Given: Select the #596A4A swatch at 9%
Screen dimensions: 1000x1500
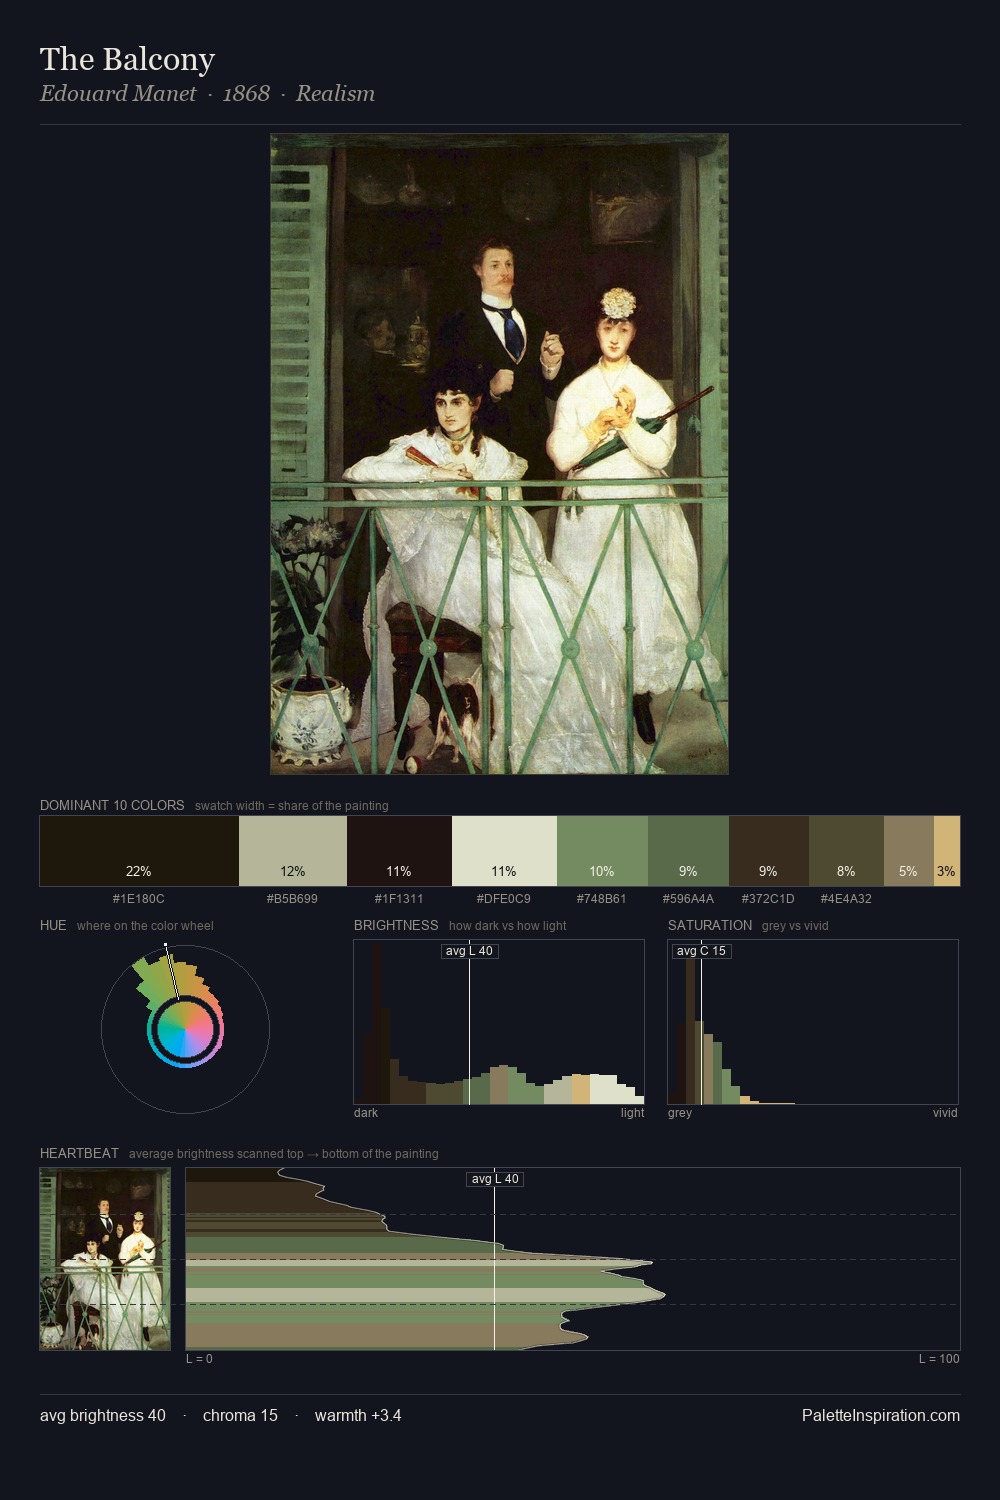Looking at the screenshot, I should click(x=688, y=851).
